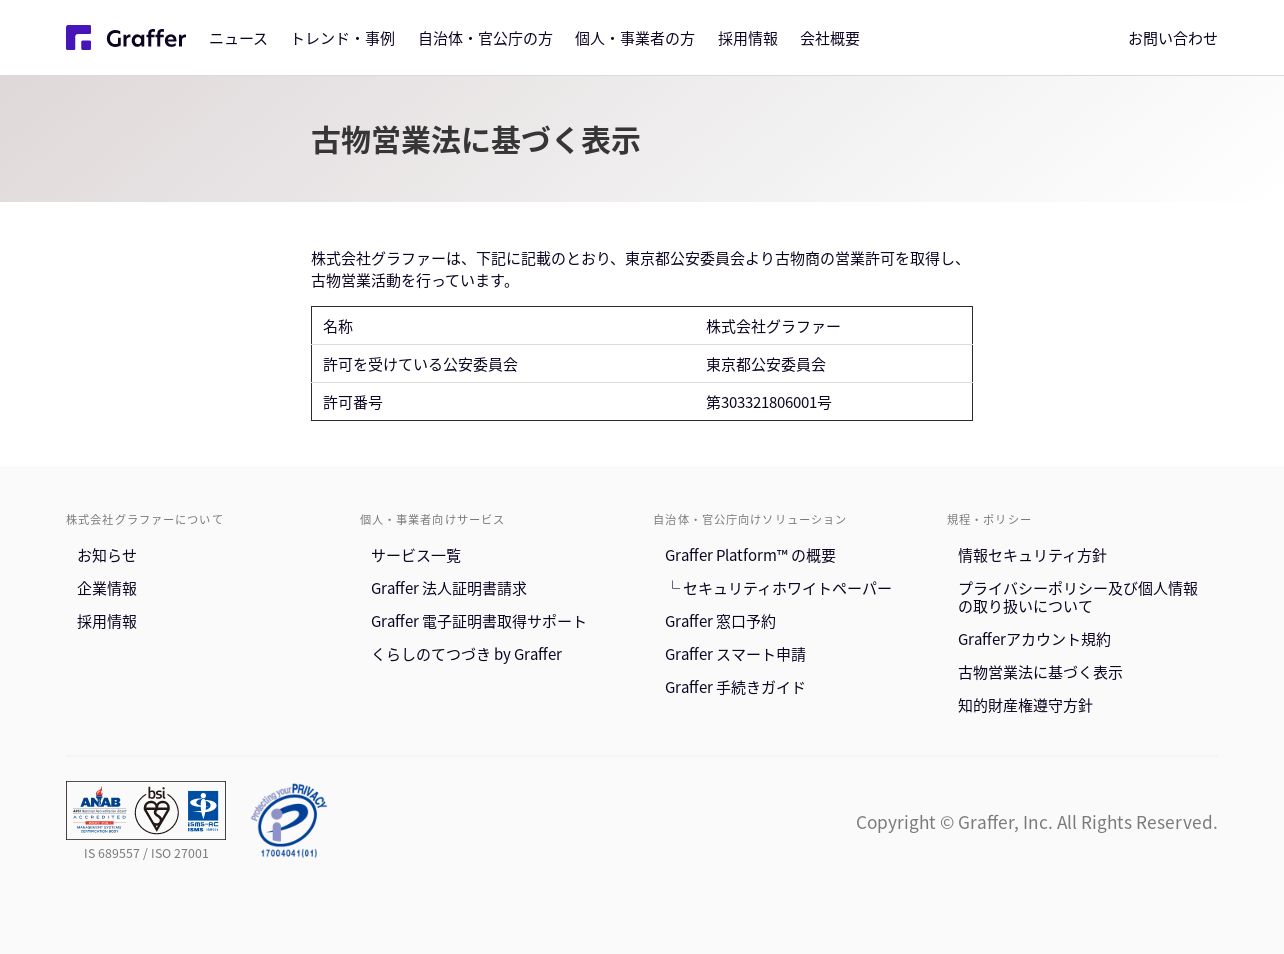Go to 自治体・官公庁の方 in navigation
The width and height of the screenshot is (1284, 954).
pos(485,38)
